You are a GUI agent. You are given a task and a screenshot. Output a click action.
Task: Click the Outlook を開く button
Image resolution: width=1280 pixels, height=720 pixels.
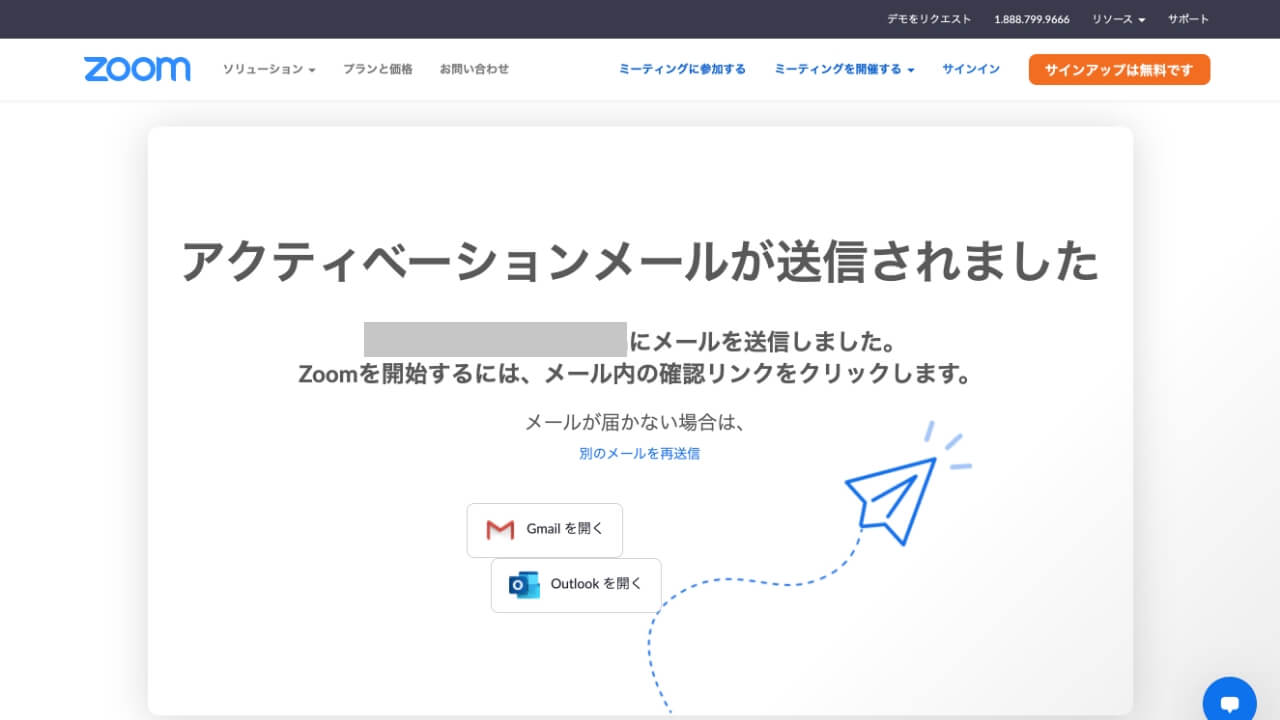(x=576, y=585)
